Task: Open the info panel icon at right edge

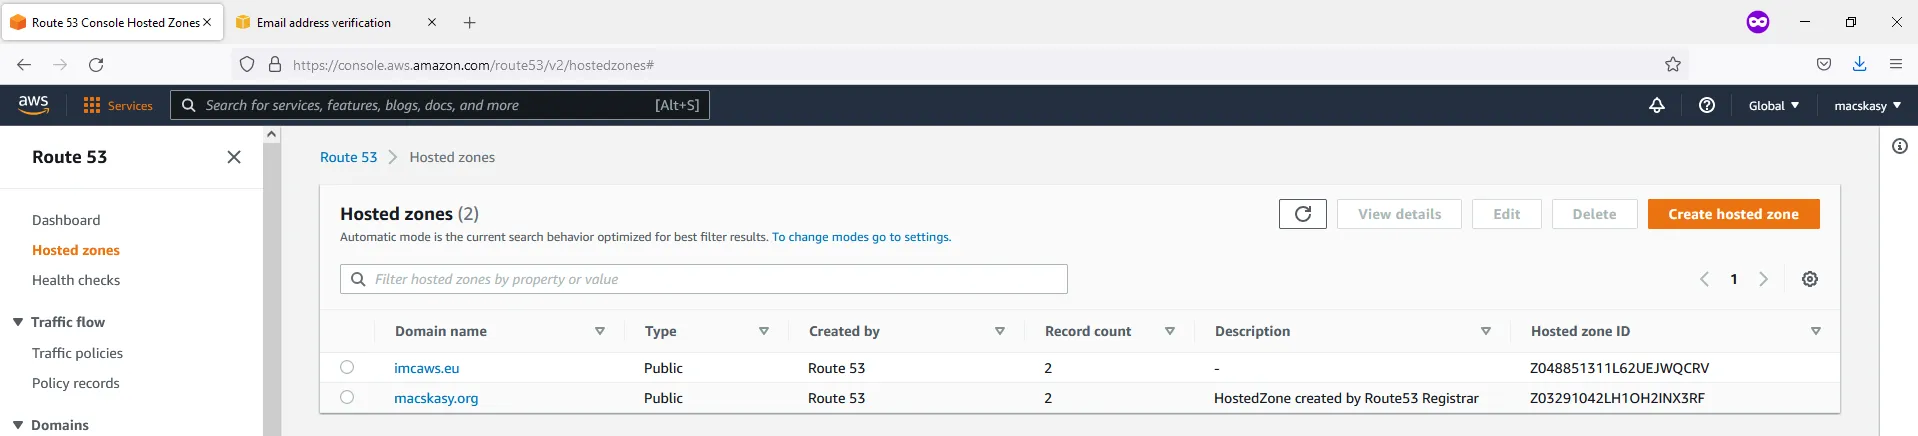Action: [x=1900, y=146]
